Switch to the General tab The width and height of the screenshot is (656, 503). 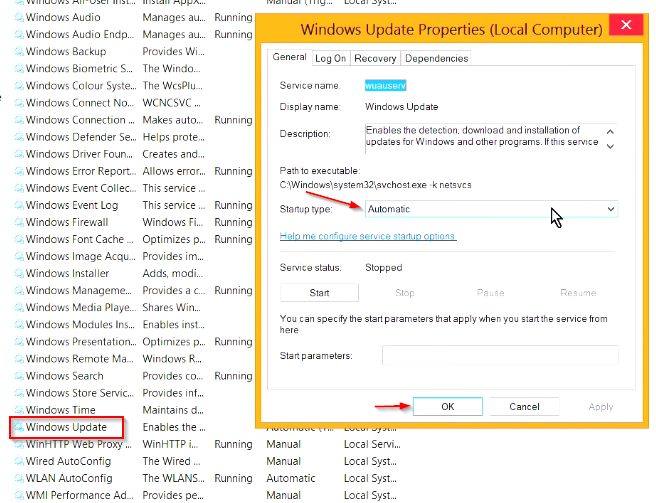point(289,57)
